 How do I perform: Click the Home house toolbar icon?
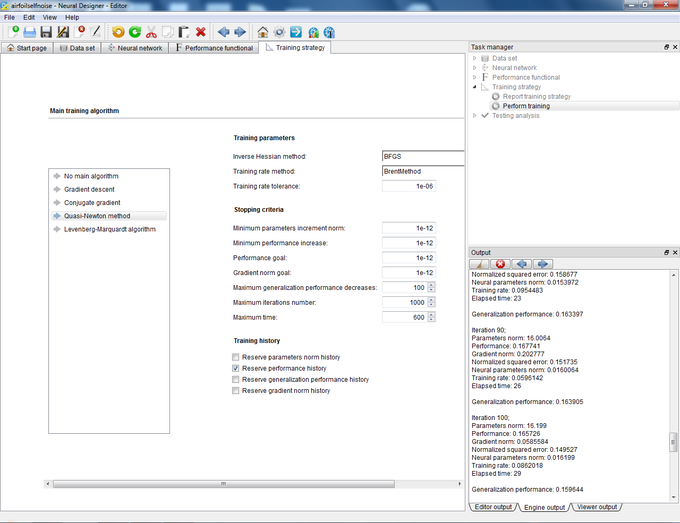coord(262,32)
